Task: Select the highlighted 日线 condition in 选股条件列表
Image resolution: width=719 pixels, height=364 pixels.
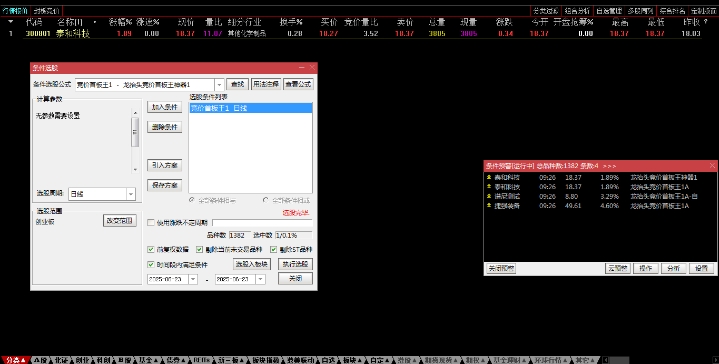Action: point(250,108)
